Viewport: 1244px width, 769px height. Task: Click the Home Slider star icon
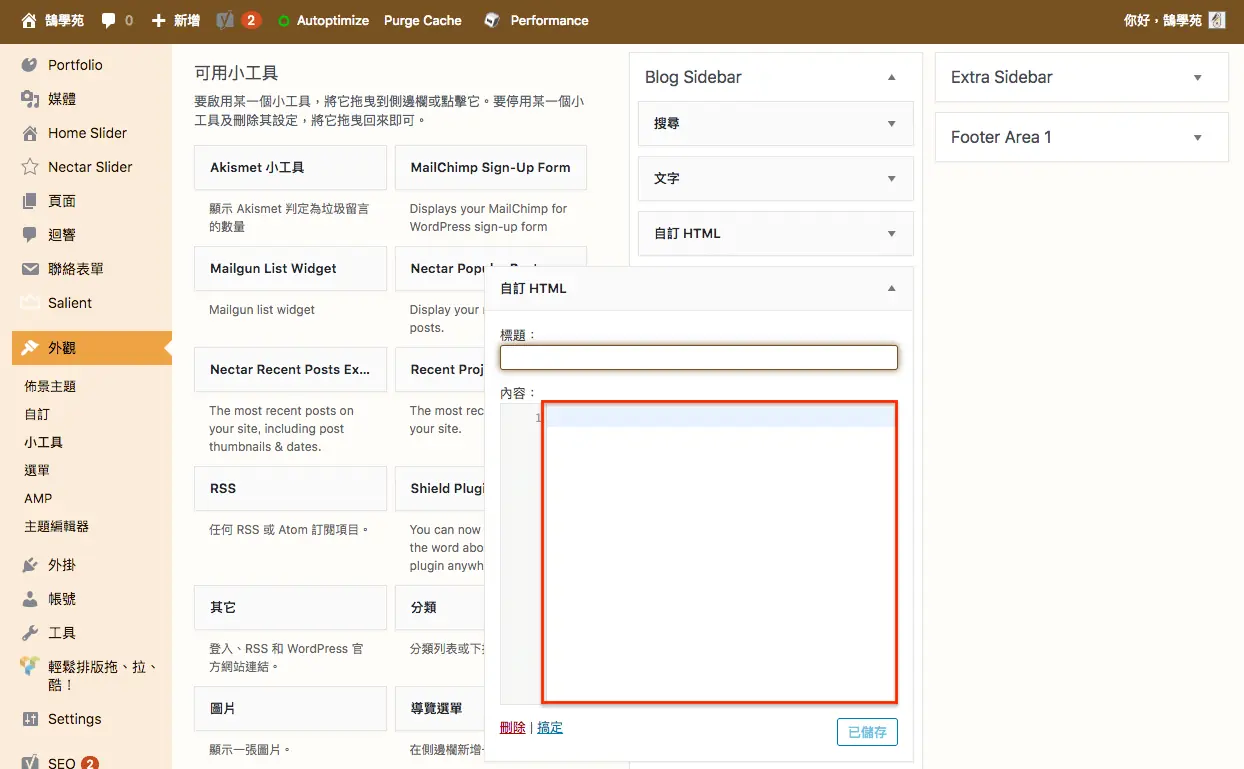30,132
